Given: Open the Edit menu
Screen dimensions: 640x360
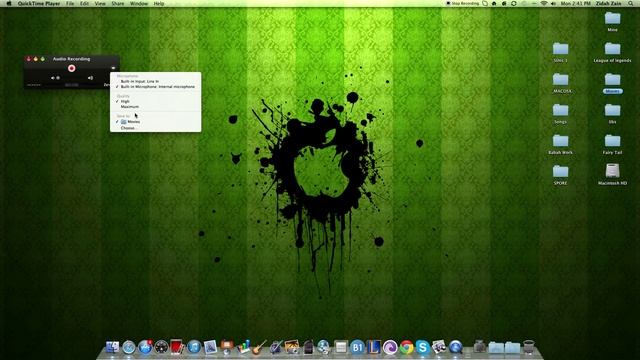Looking at the screenshot, I should pos(84,3).
